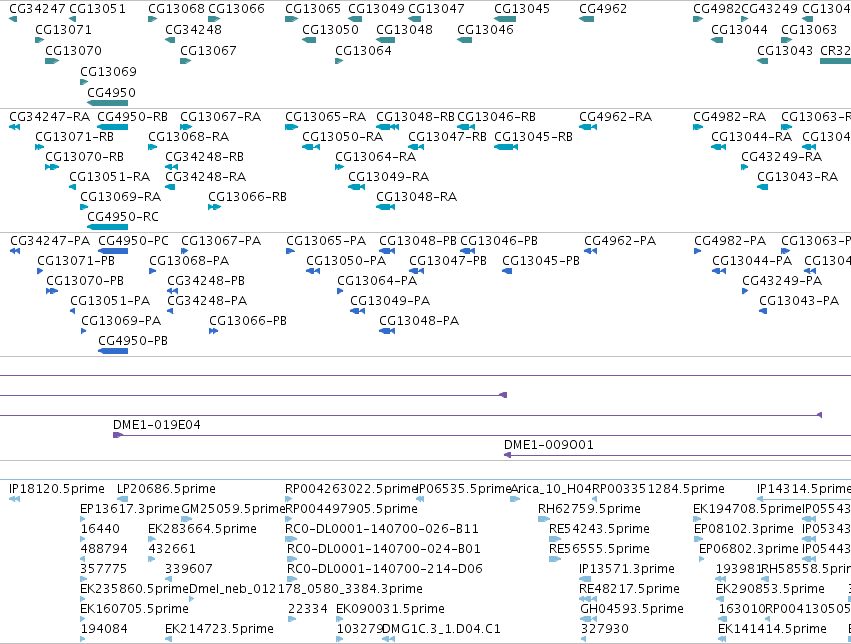This screenshot has width=851, height=644.
Task: Click the RC0-DL0001-140700-026-B11 label
Action: pyautogui.click(x=382, y=529)
